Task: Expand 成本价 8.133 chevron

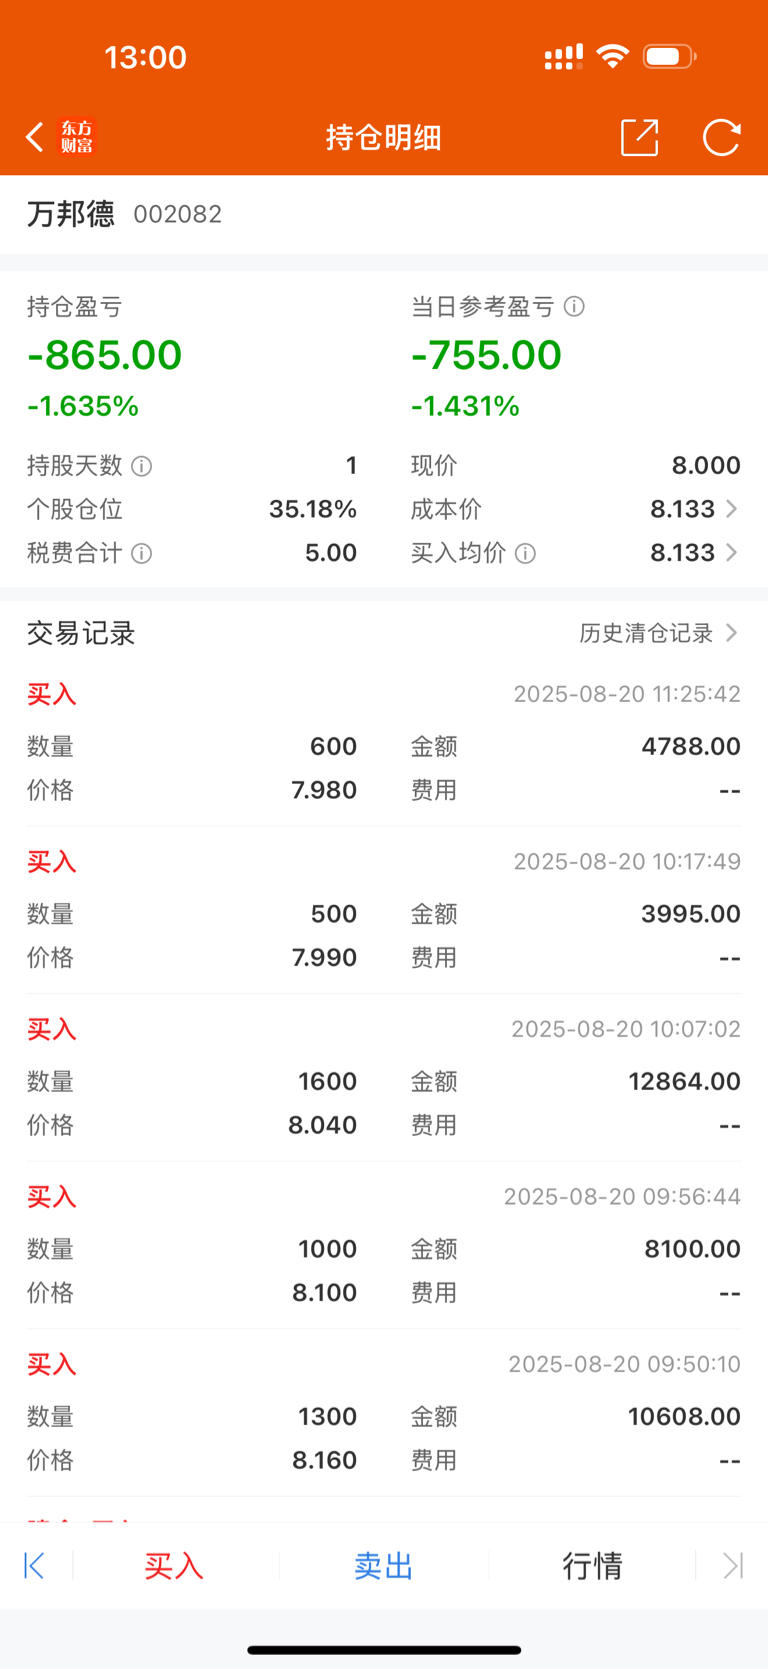Action: (x=731, y=509)
